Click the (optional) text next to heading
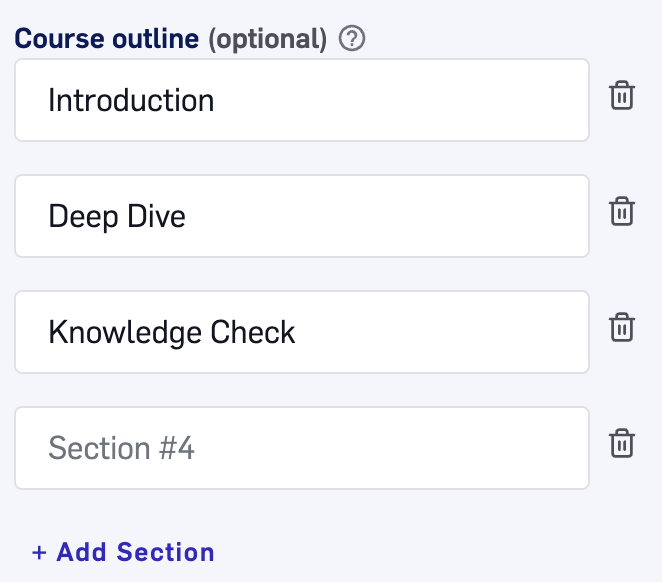The image size is (662, 582). coord(268,40)
